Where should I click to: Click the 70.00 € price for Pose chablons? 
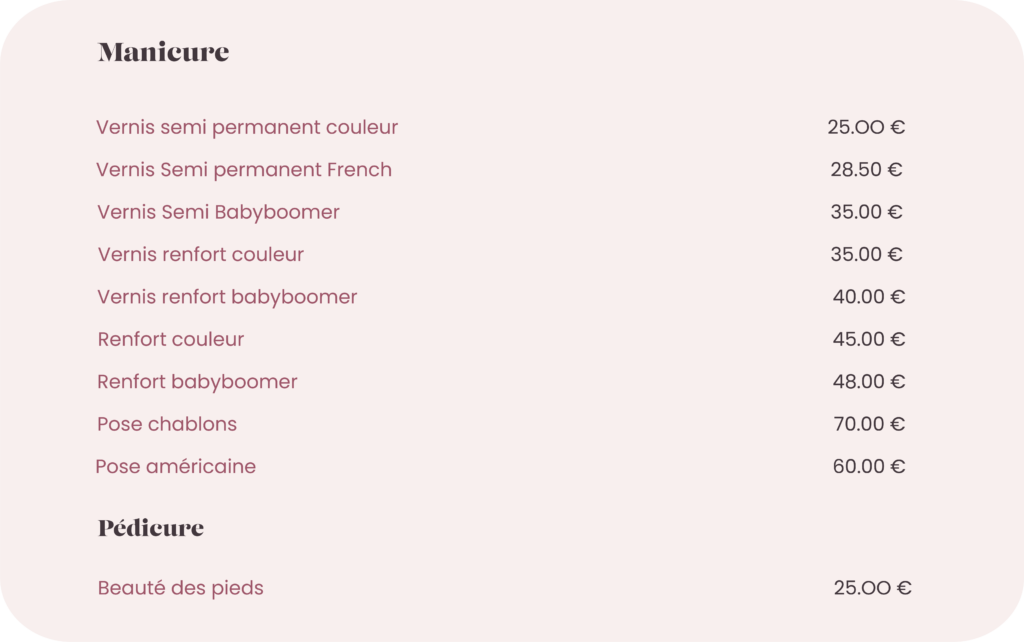click(x=869, y=424)
